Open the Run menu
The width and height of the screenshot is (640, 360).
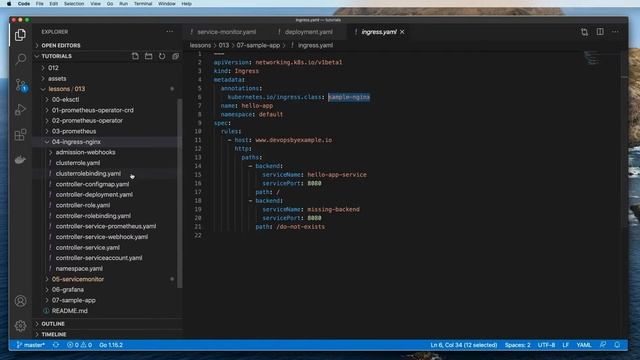point(123,4)
